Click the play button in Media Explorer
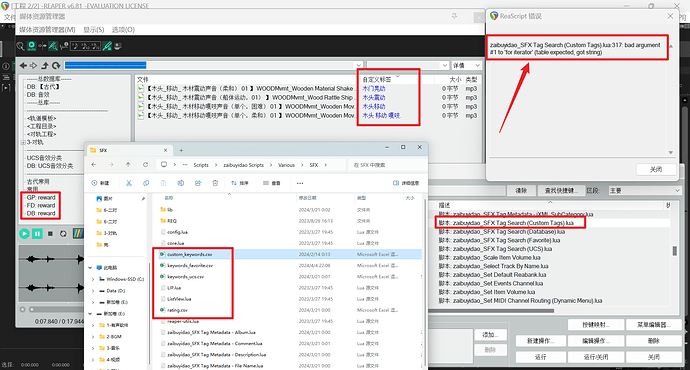 24,234
